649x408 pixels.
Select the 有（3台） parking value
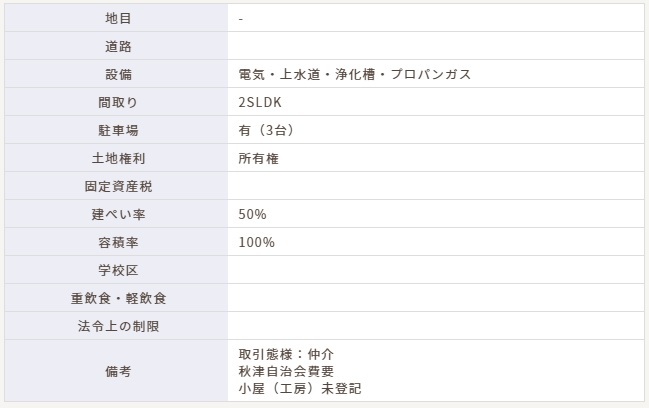(266, 130)
